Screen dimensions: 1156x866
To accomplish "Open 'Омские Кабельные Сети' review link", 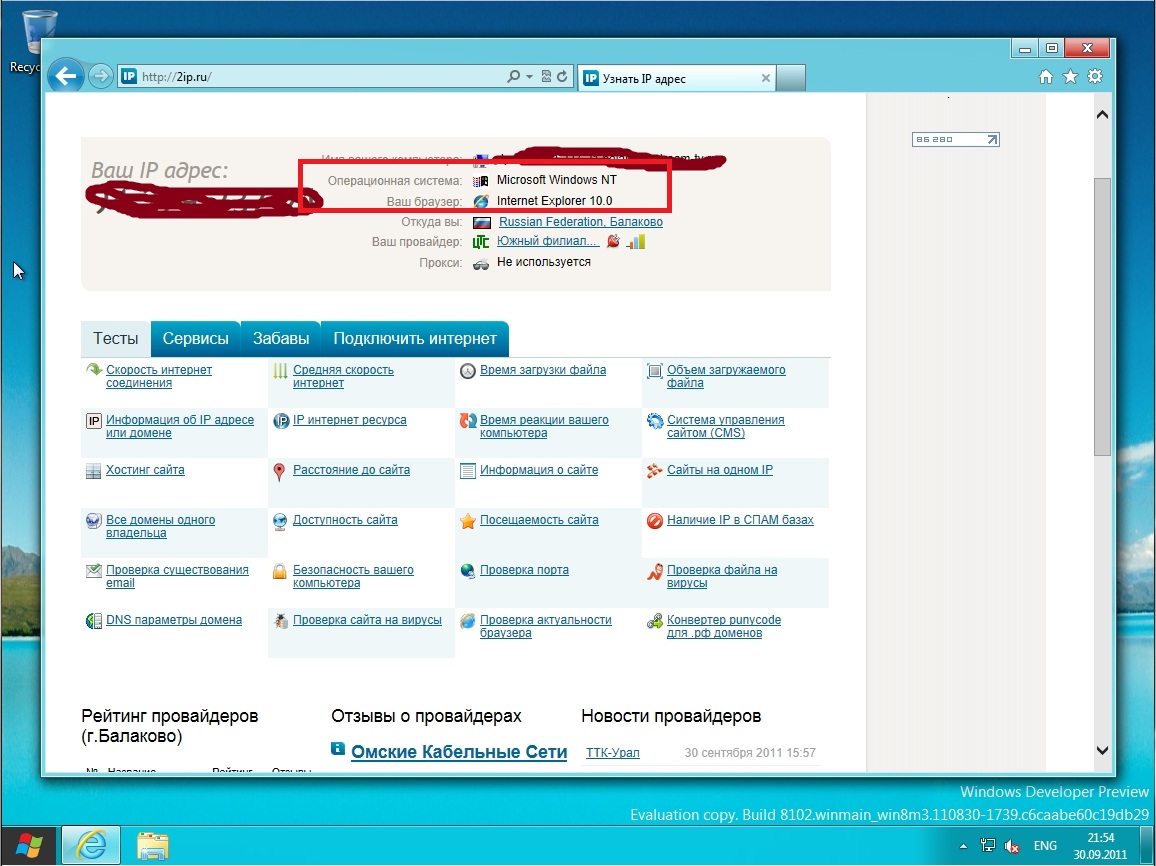I will (x=459, y=752).
